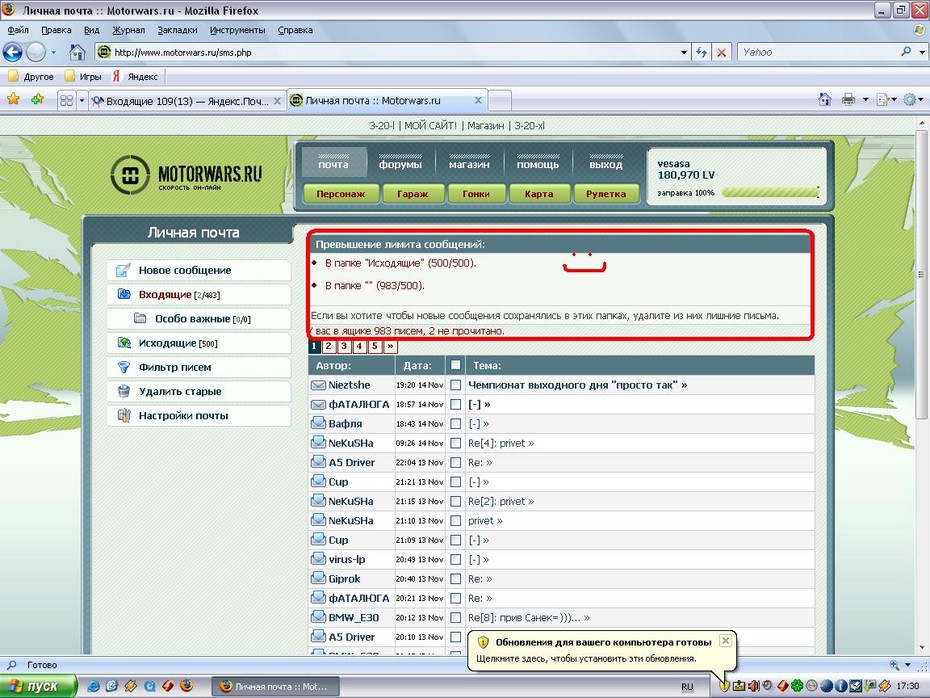930x698 pixels.
Task: Go to page 3 of messages
Action: tap(343, 346)
